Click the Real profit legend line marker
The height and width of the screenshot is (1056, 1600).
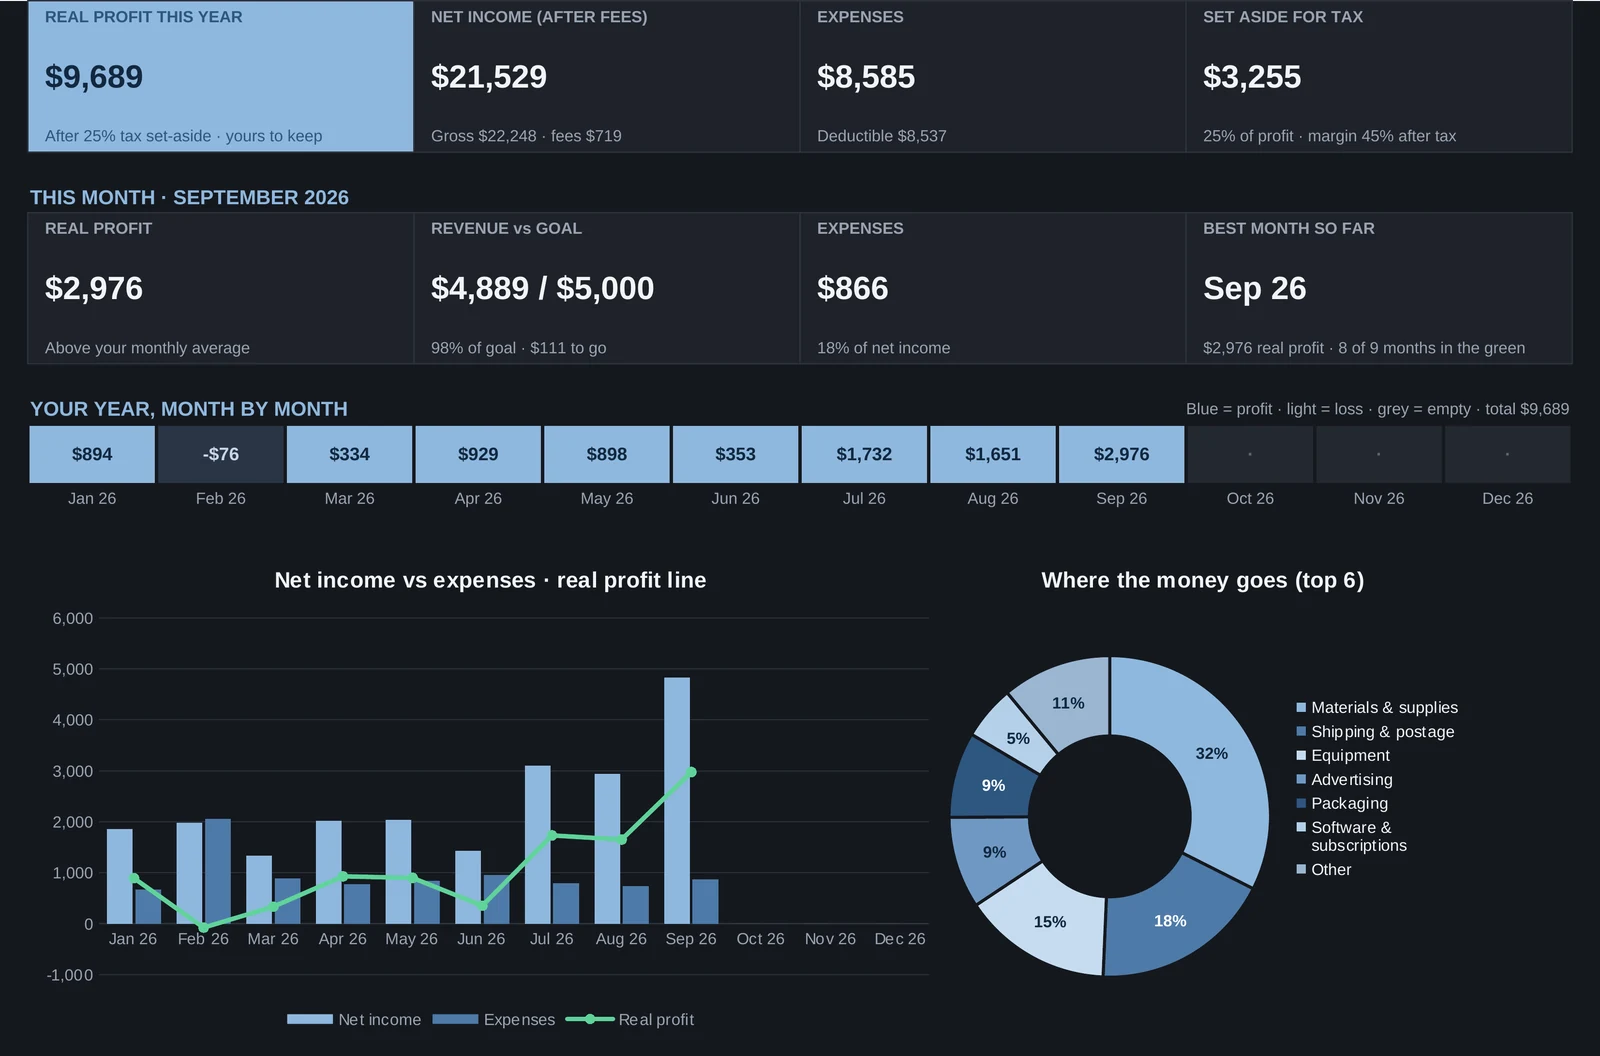pos(590,1019)
